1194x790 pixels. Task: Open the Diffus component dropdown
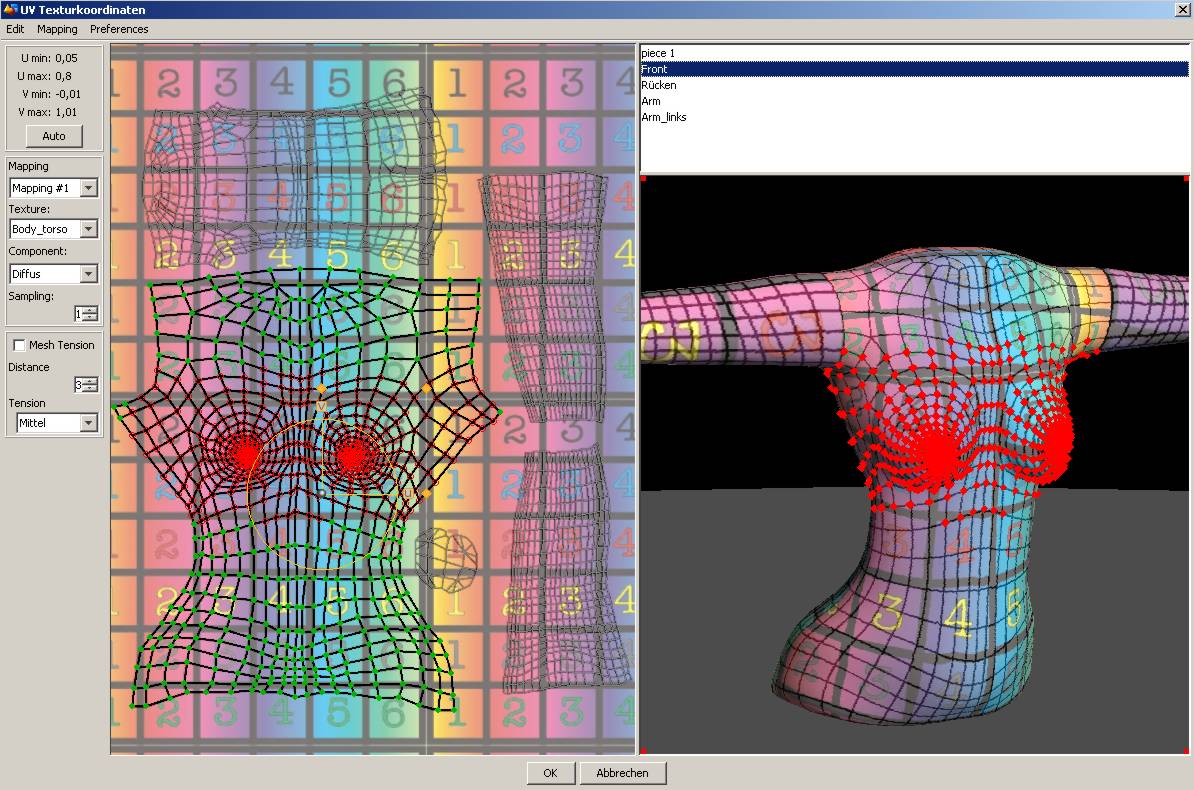[x=54, y=273]
